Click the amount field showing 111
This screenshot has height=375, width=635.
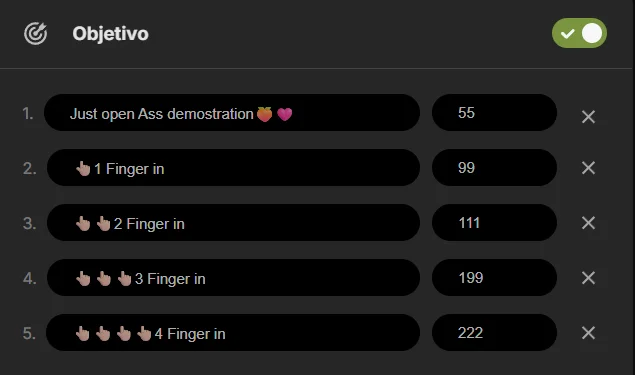pyautogui.click(x=494, y=223)
